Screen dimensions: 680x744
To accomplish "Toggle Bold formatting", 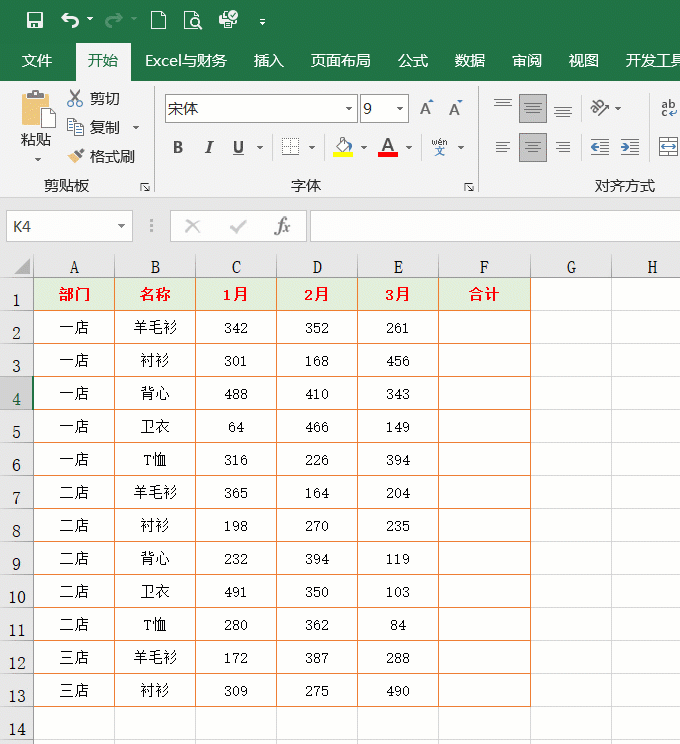I will [178, 148].
